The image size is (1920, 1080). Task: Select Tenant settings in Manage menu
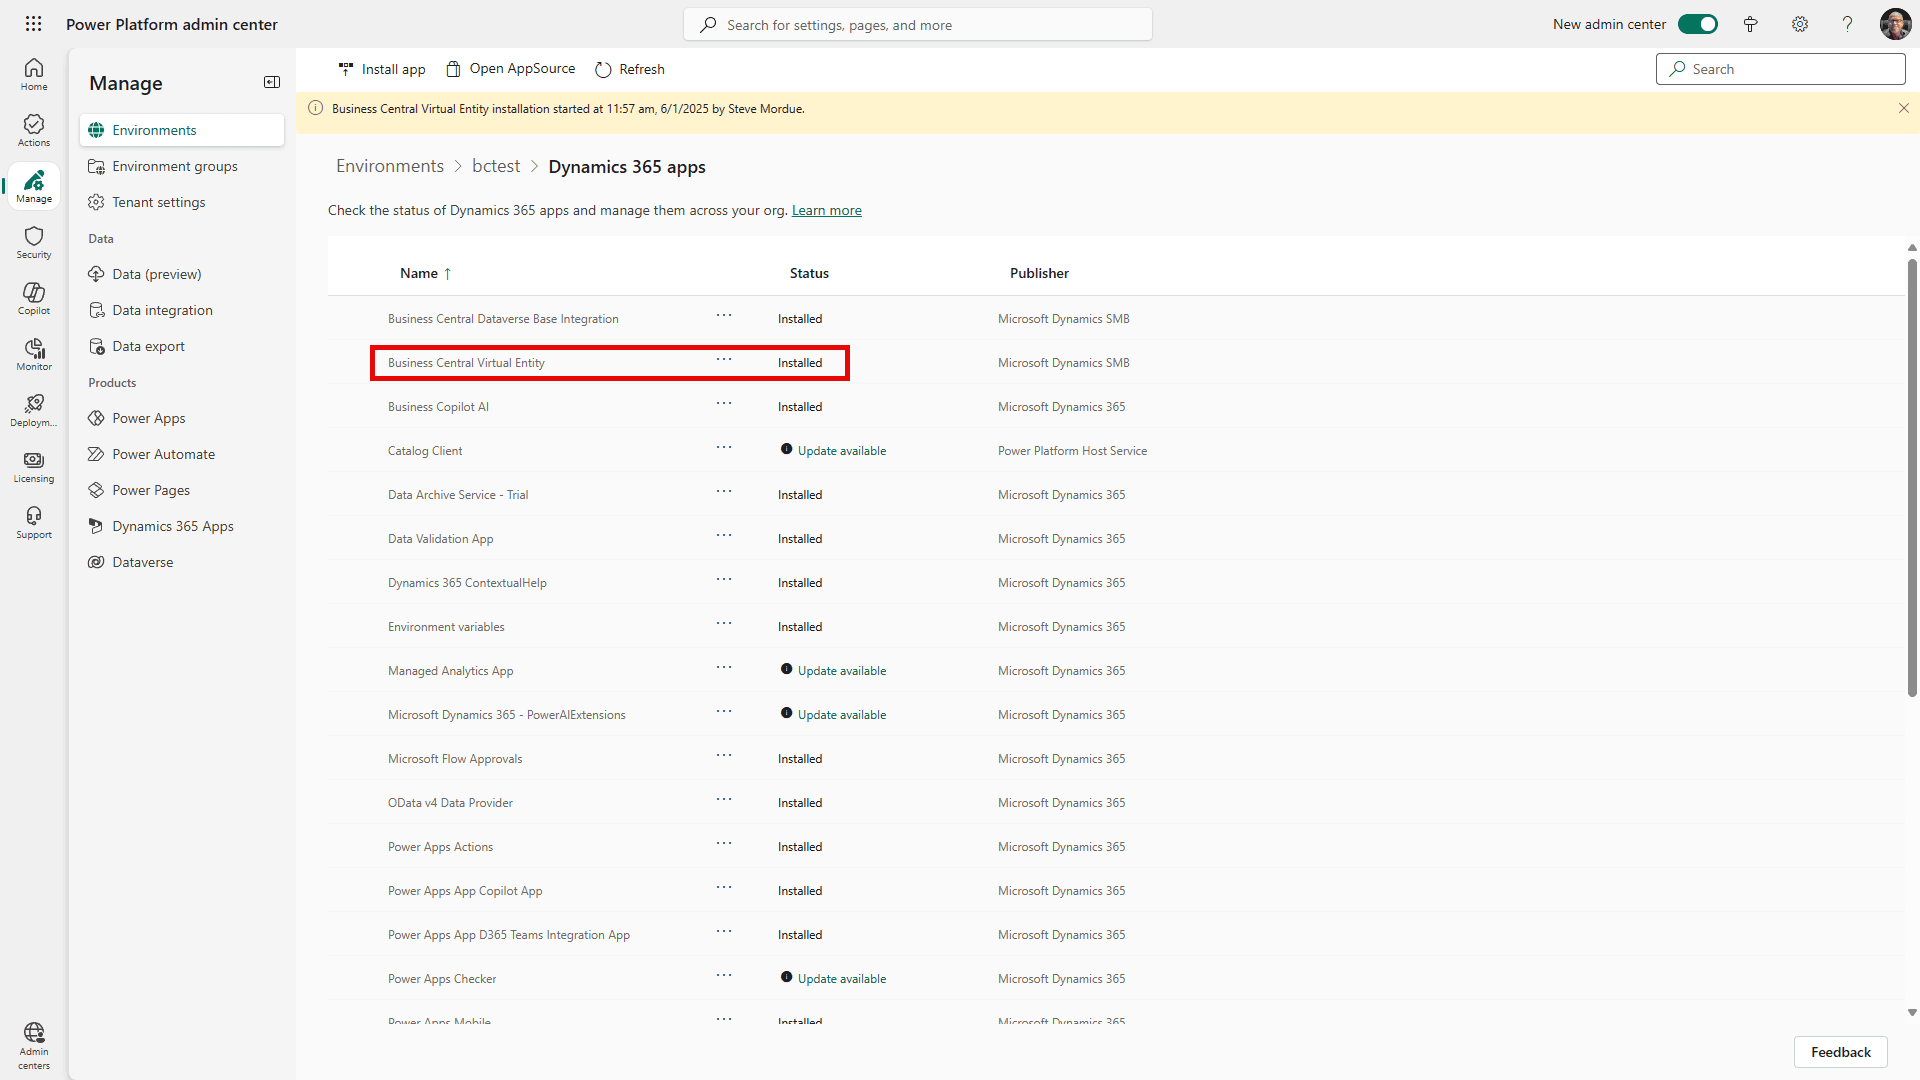pos(159,202)
